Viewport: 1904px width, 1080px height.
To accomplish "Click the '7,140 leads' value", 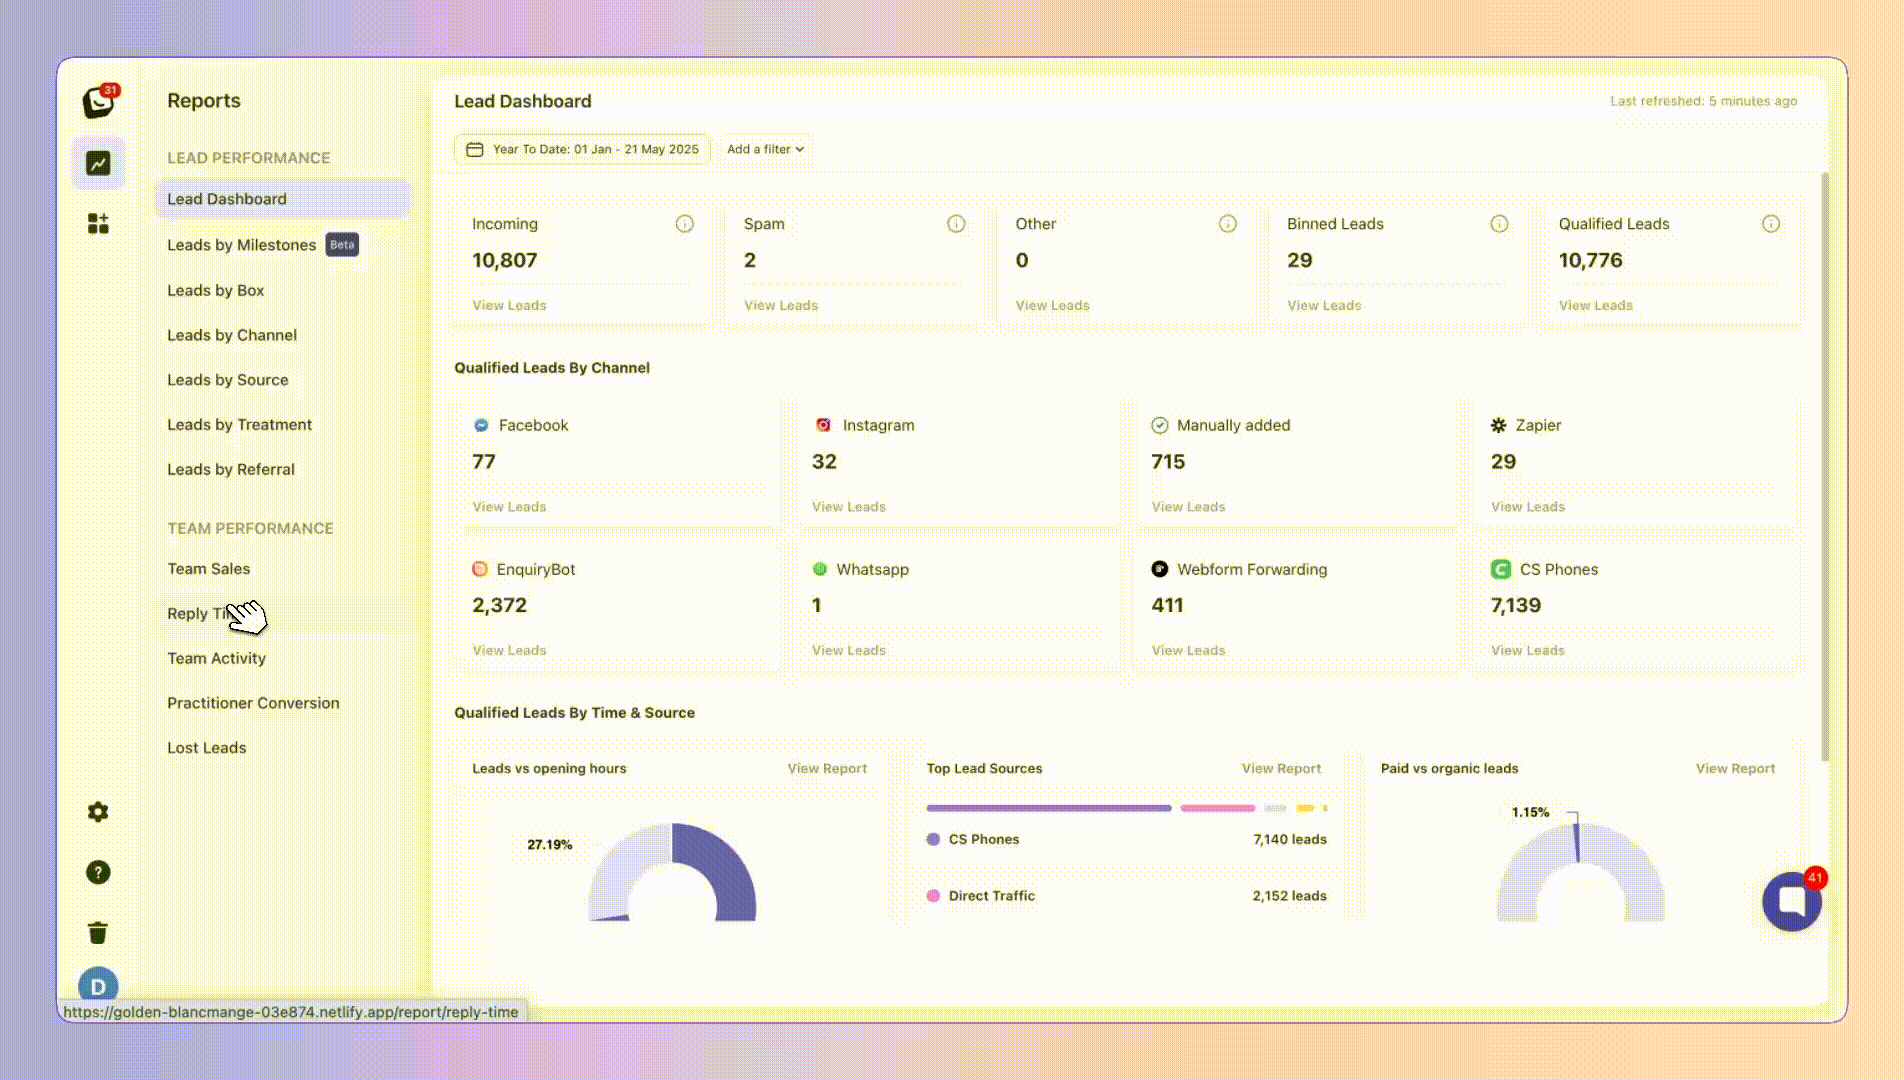I will (1290, 840).
